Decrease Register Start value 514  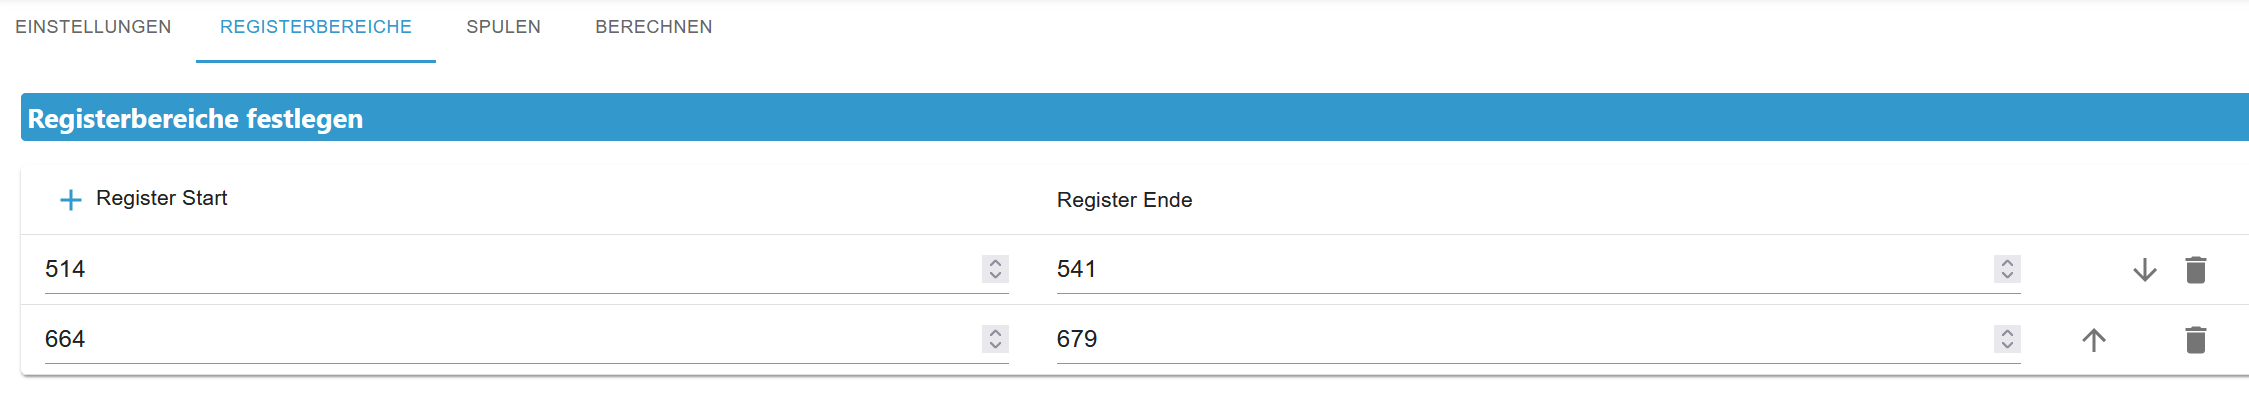coord(995,276)
